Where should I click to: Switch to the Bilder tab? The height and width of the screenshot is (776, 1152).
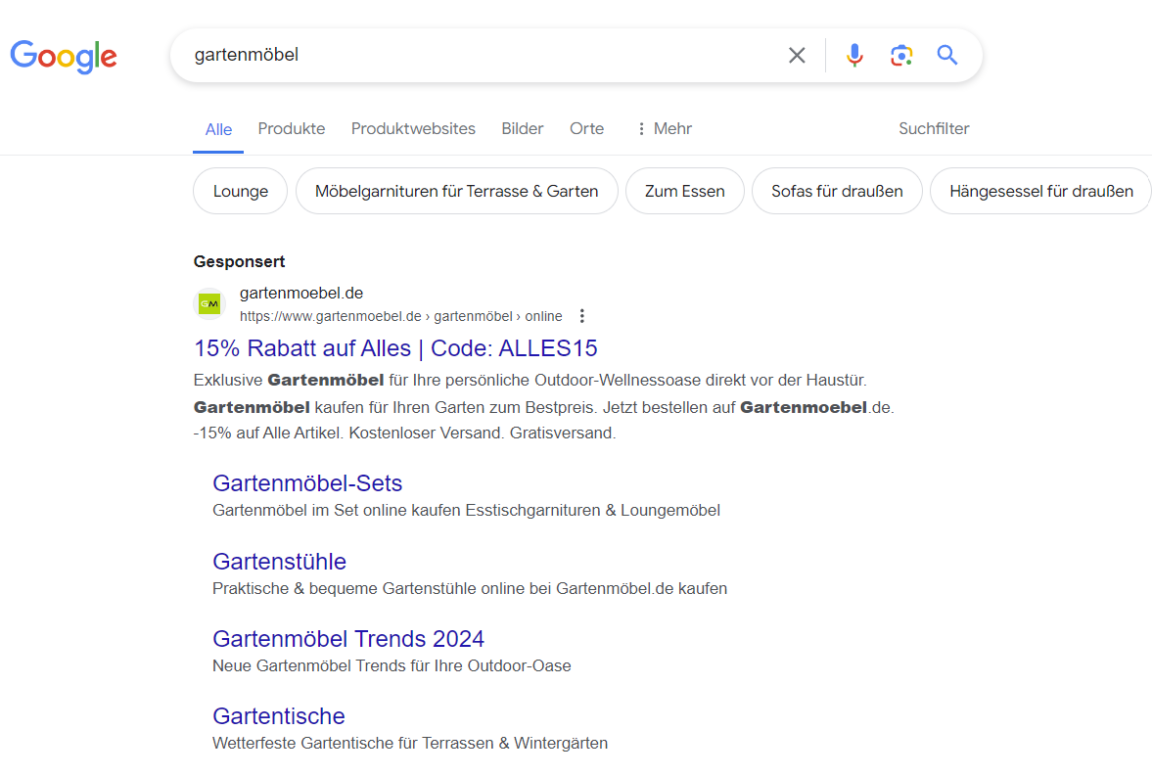(x=522, y=129)
